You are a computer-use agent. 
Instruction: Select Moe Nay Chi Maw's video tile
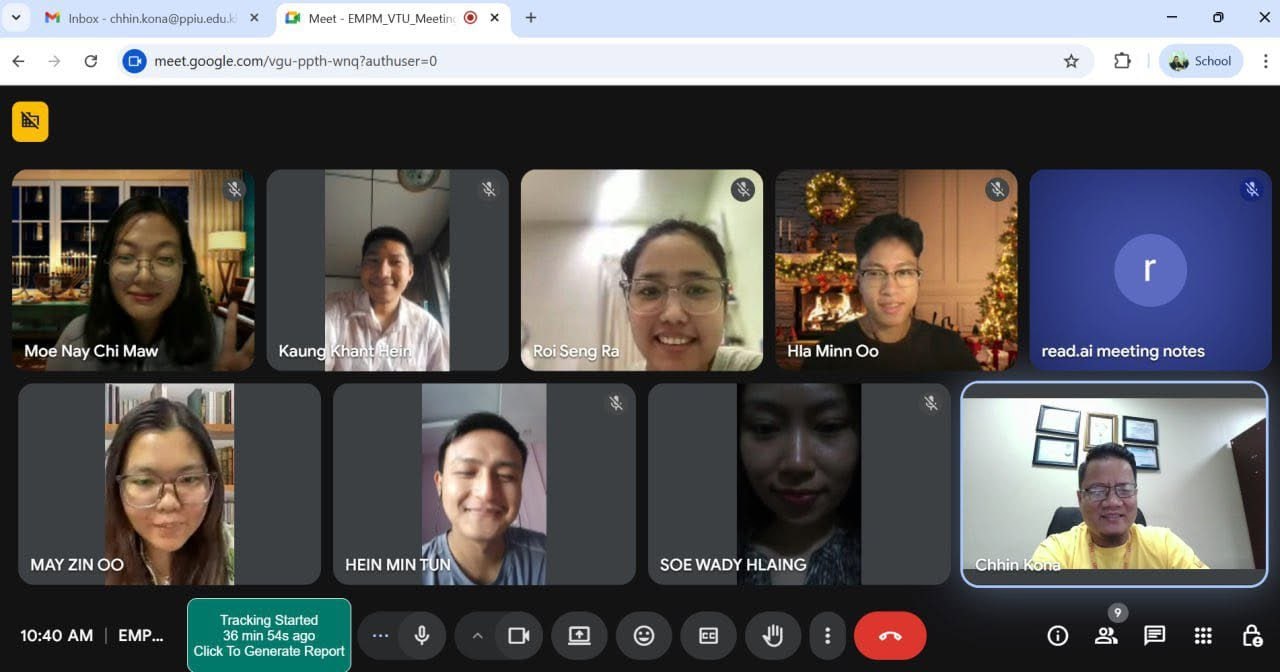[133, 270]
